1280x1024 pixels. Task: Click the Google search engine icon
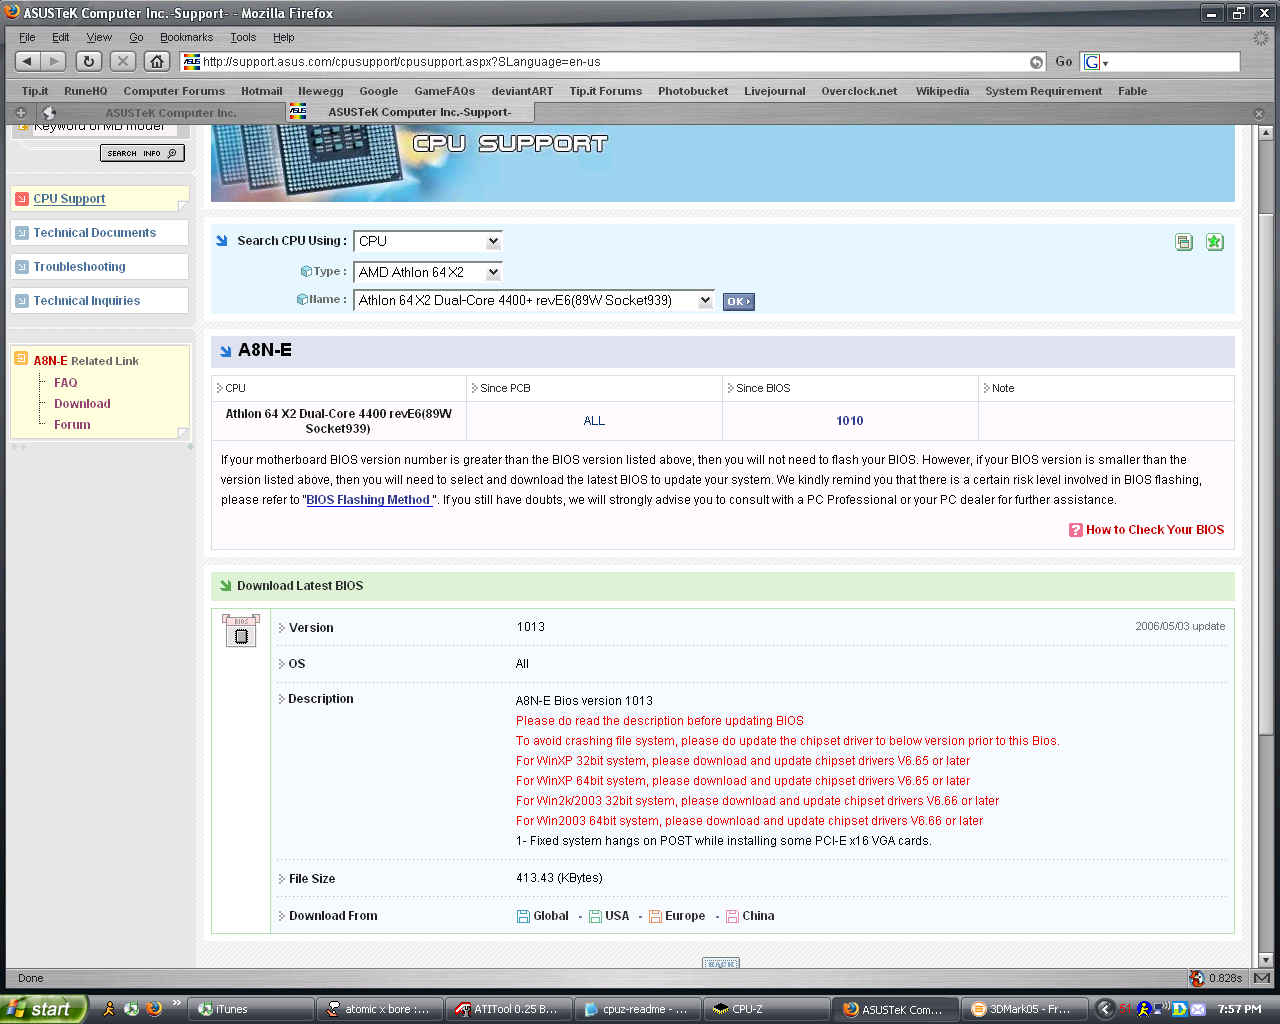click(1092, 62)
